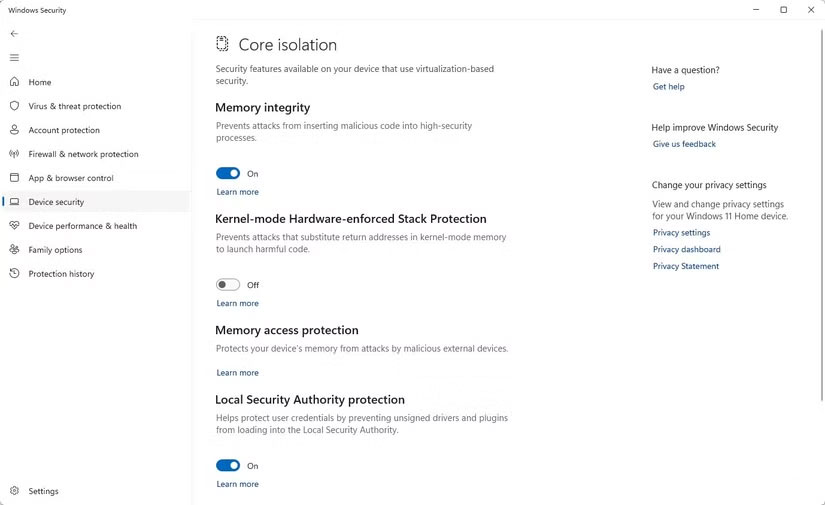This screenshot has width=825, height=505.
Task: Open the Firewall & network protection icon
Action: pos(14,154)
